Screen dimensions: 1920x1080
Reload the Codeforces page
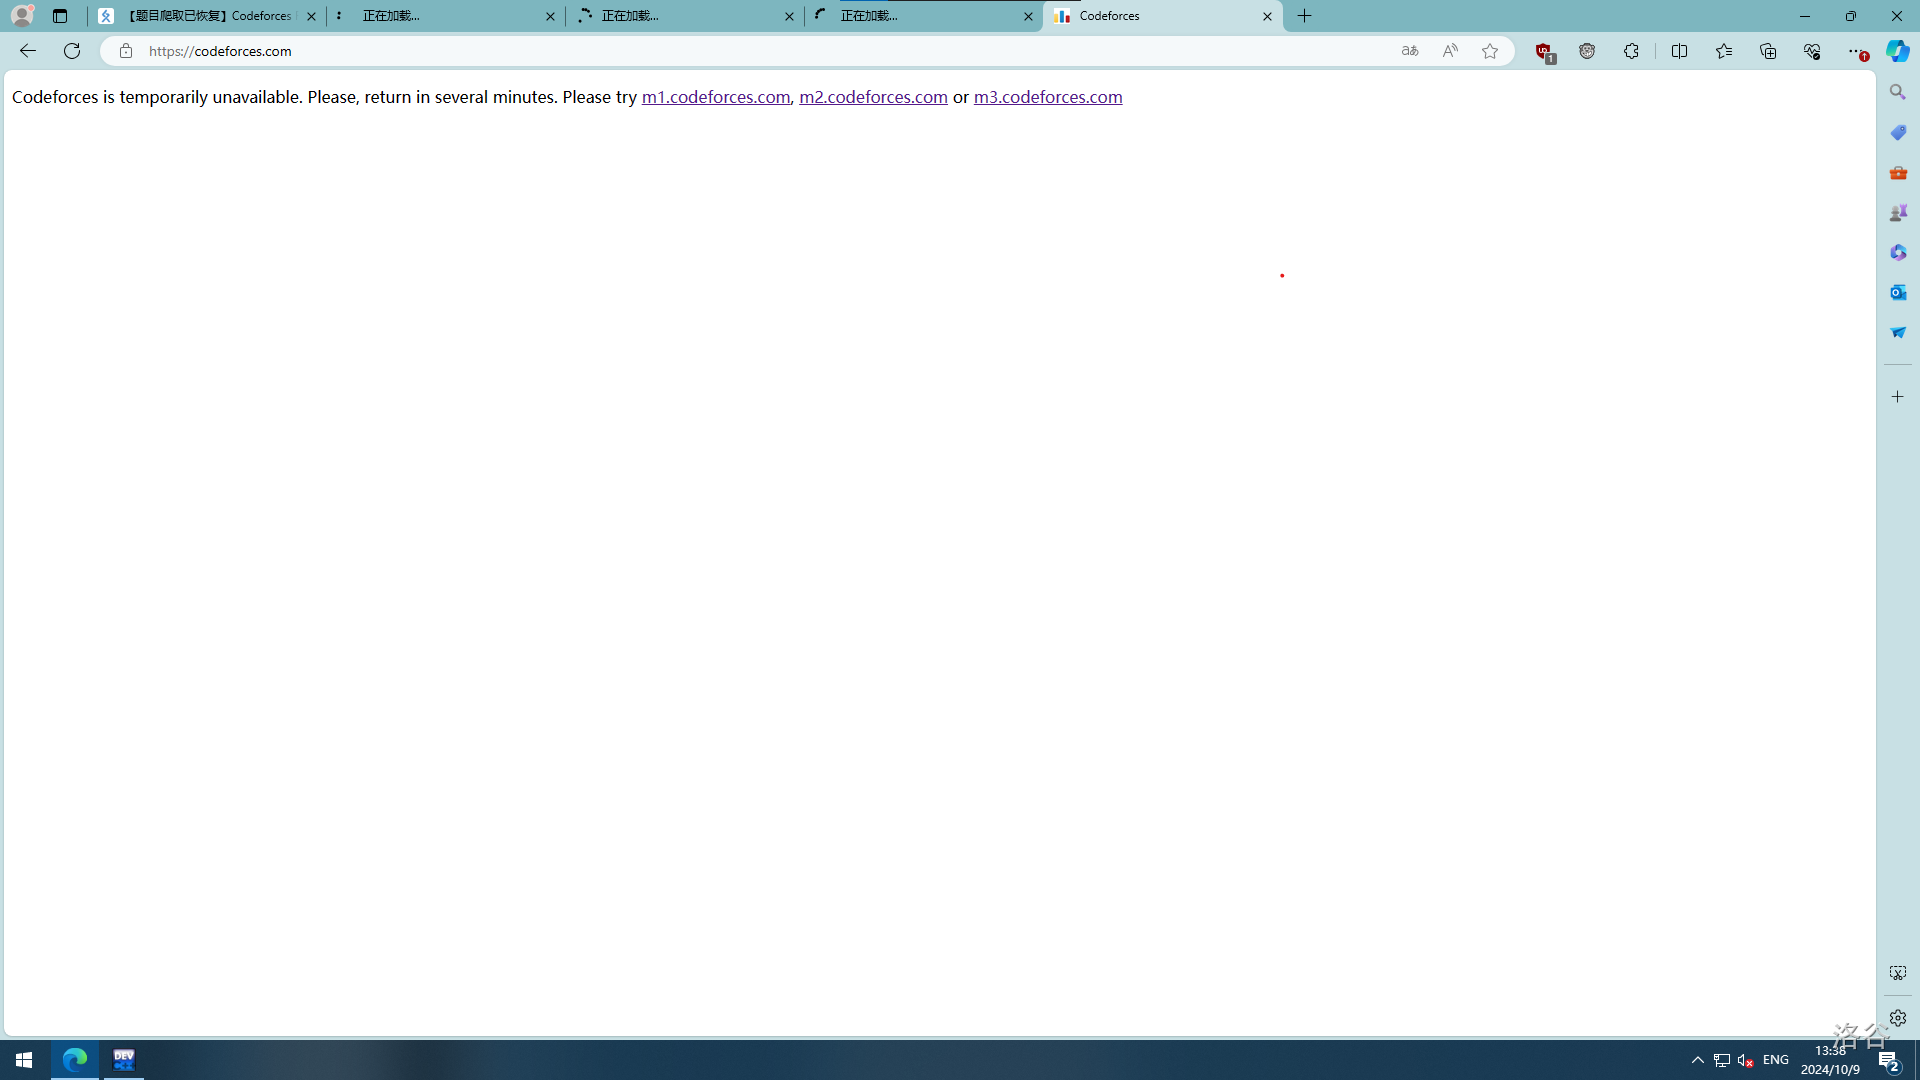[x=72, y=51]
